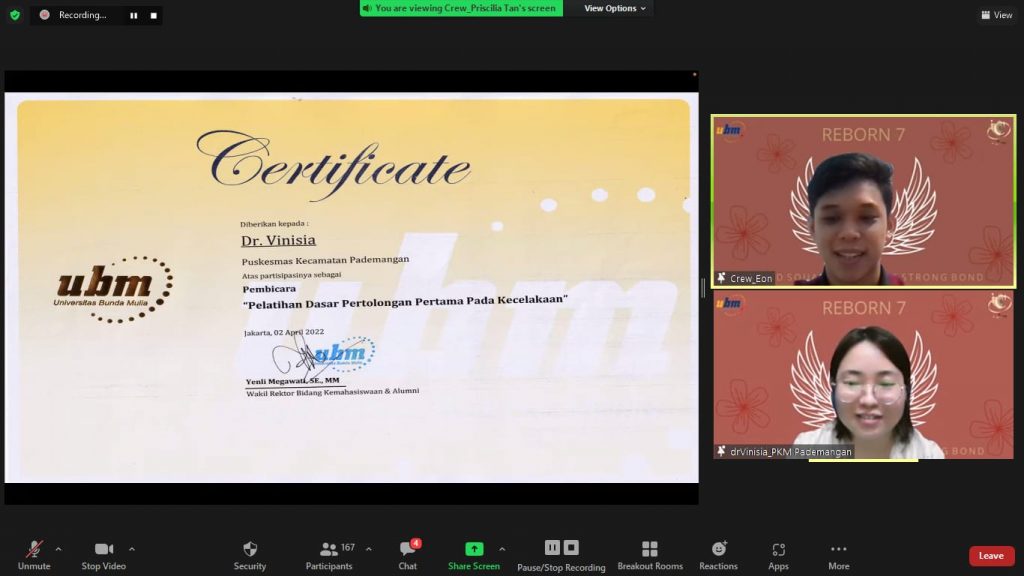
Task: Click the "Dr. Vinisia" name on certificate
Action: coord(279,240)
